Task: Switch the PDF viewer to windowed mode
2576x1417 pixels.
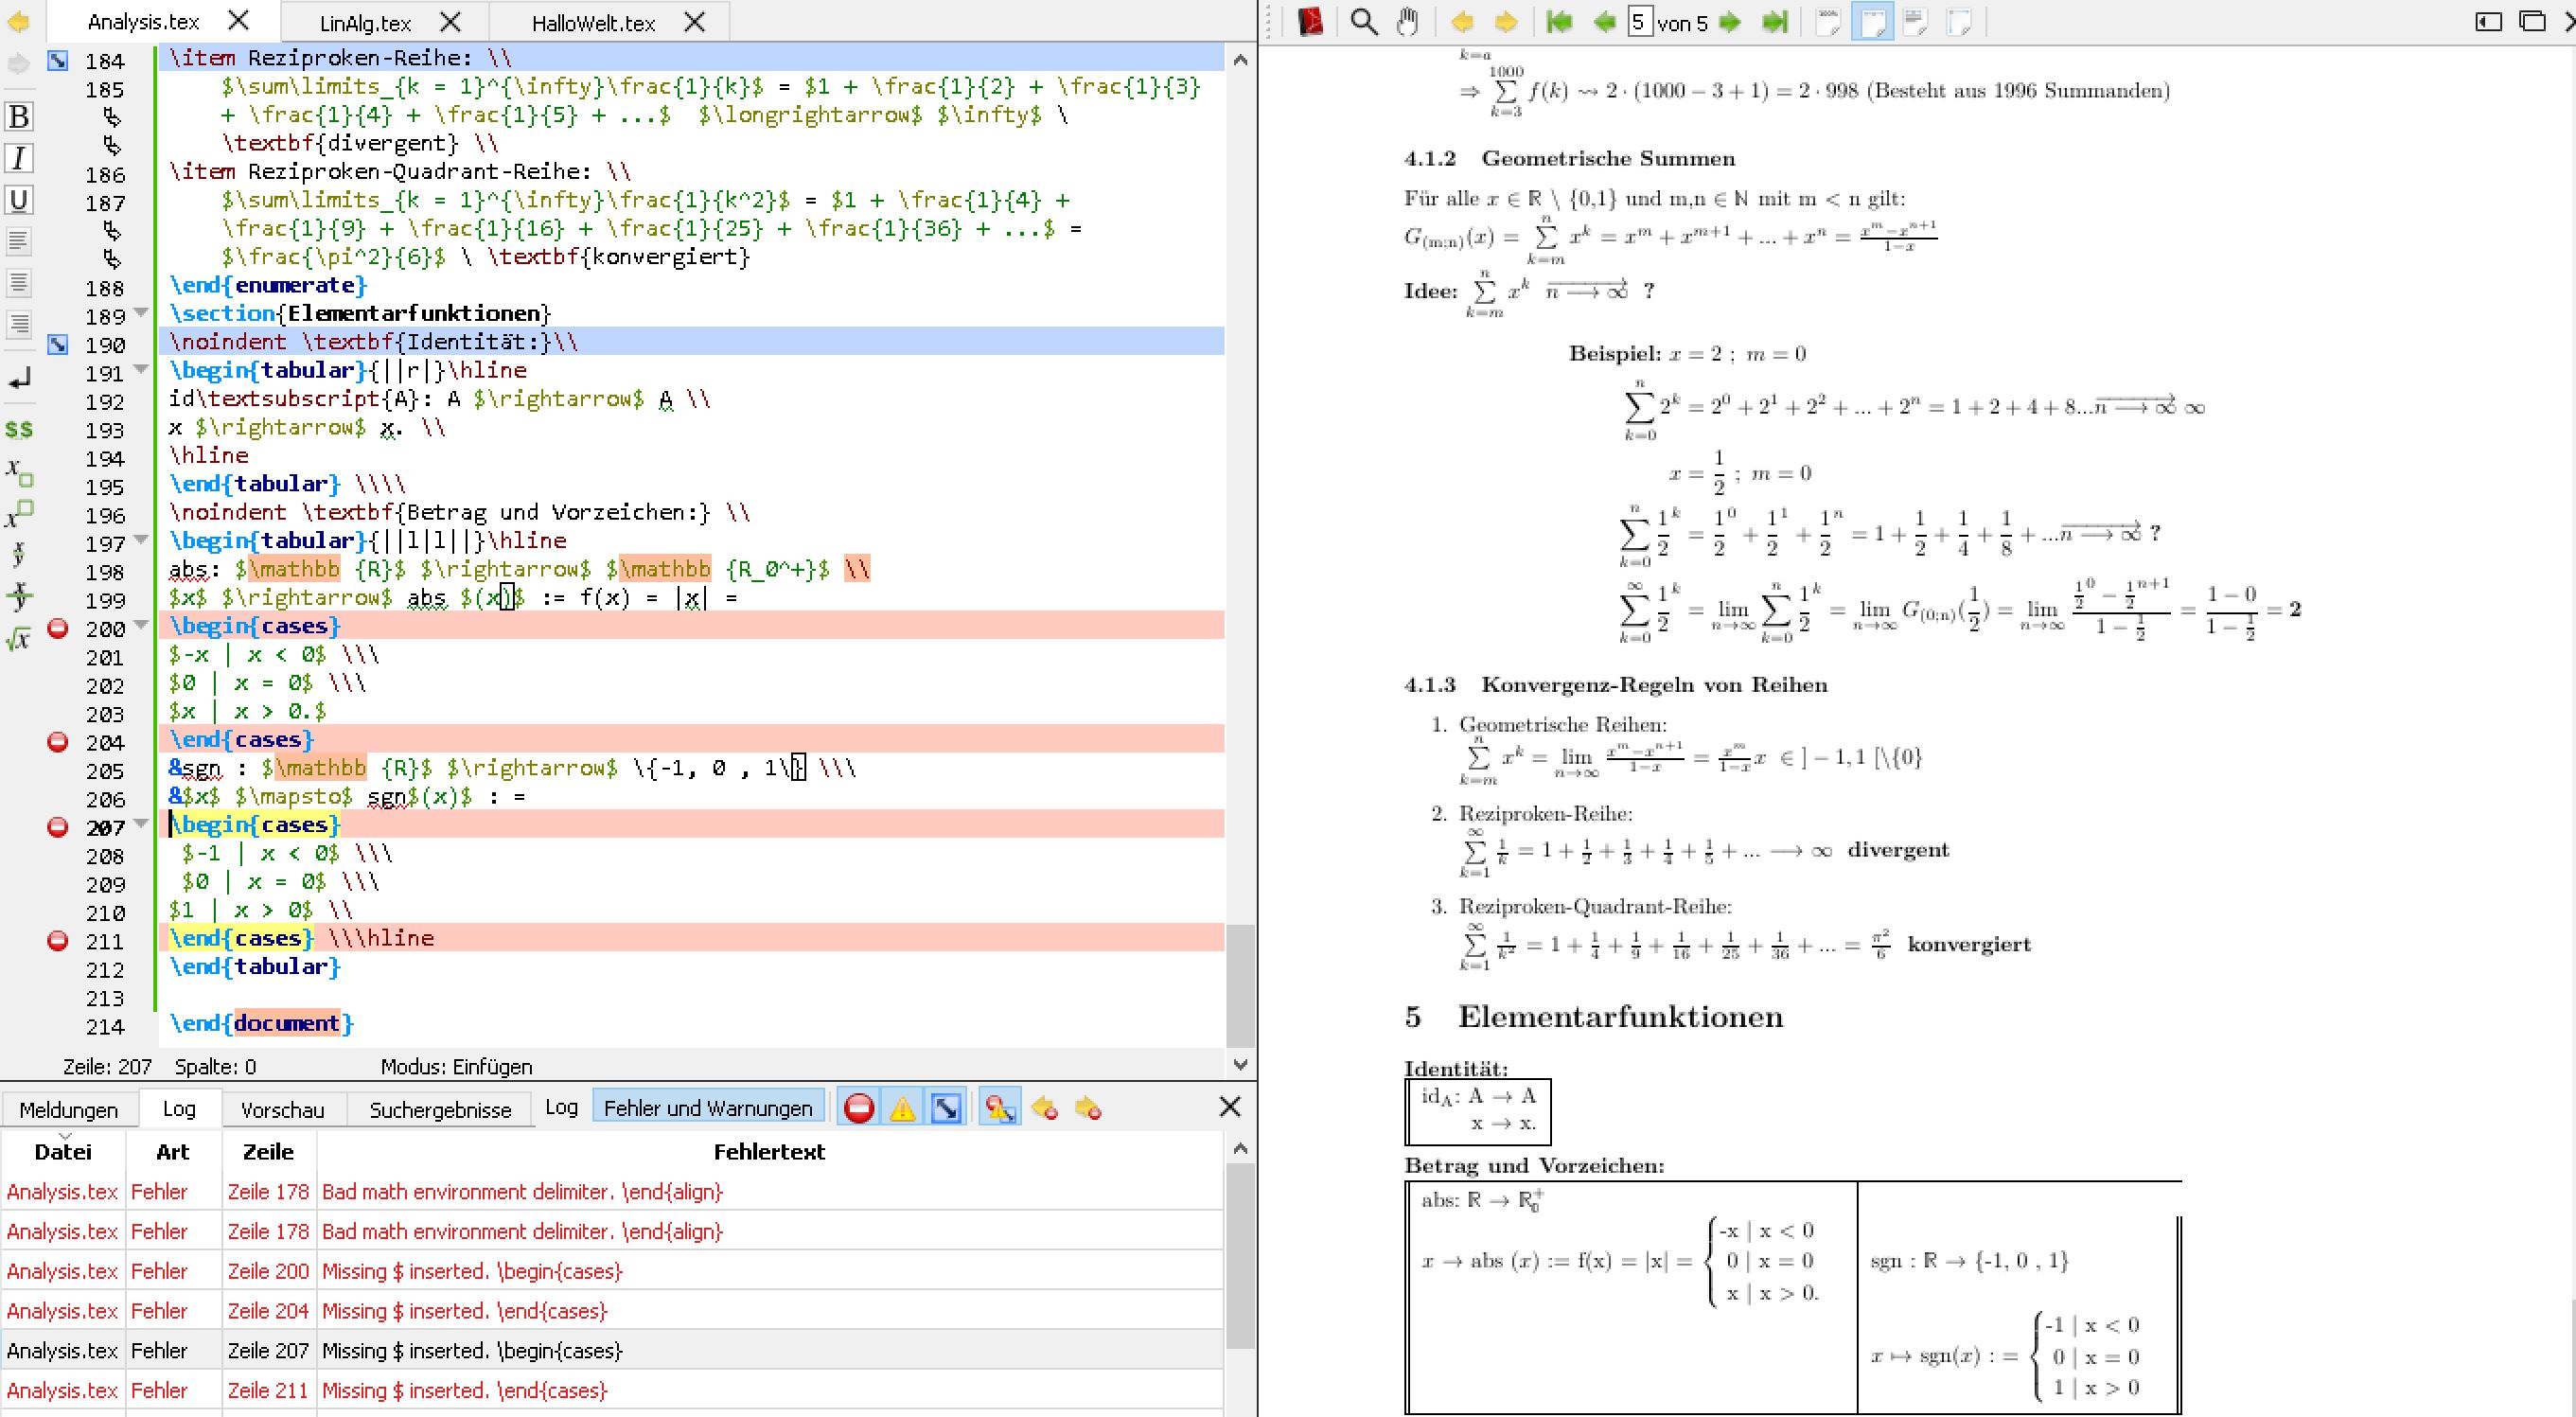Action: 2532,22
